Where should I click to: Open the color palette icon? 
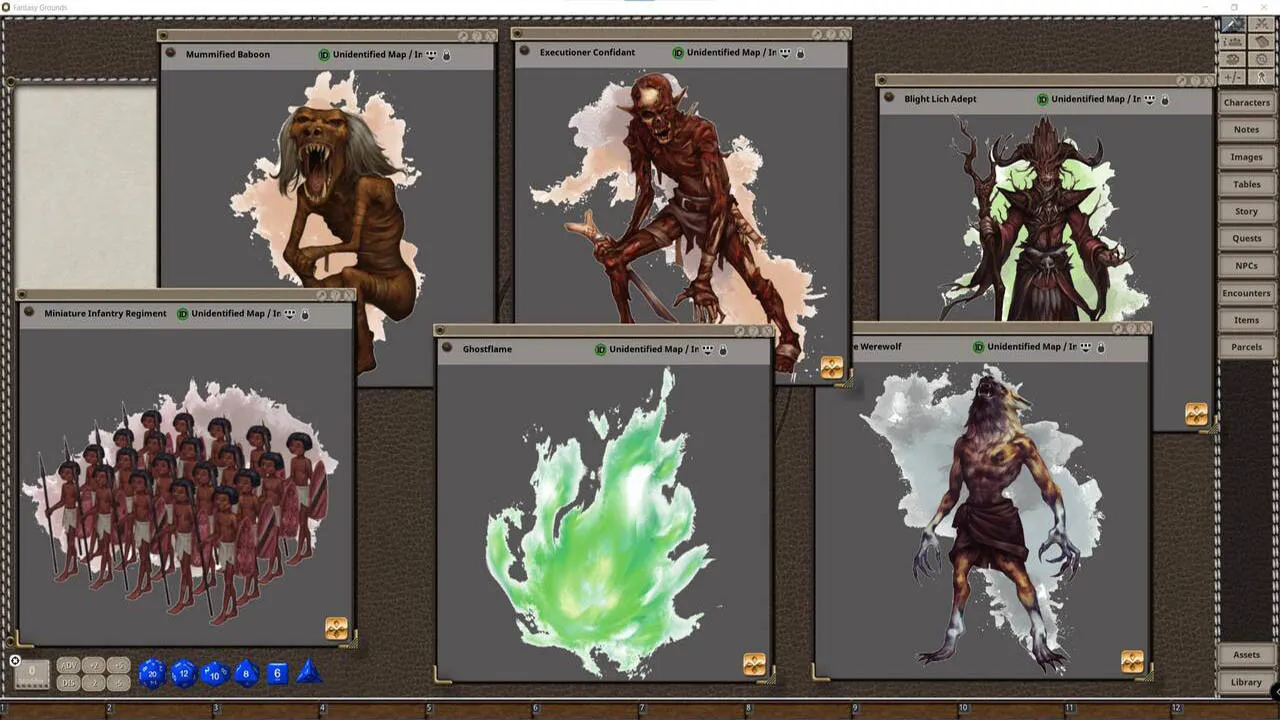point(1232,59)
